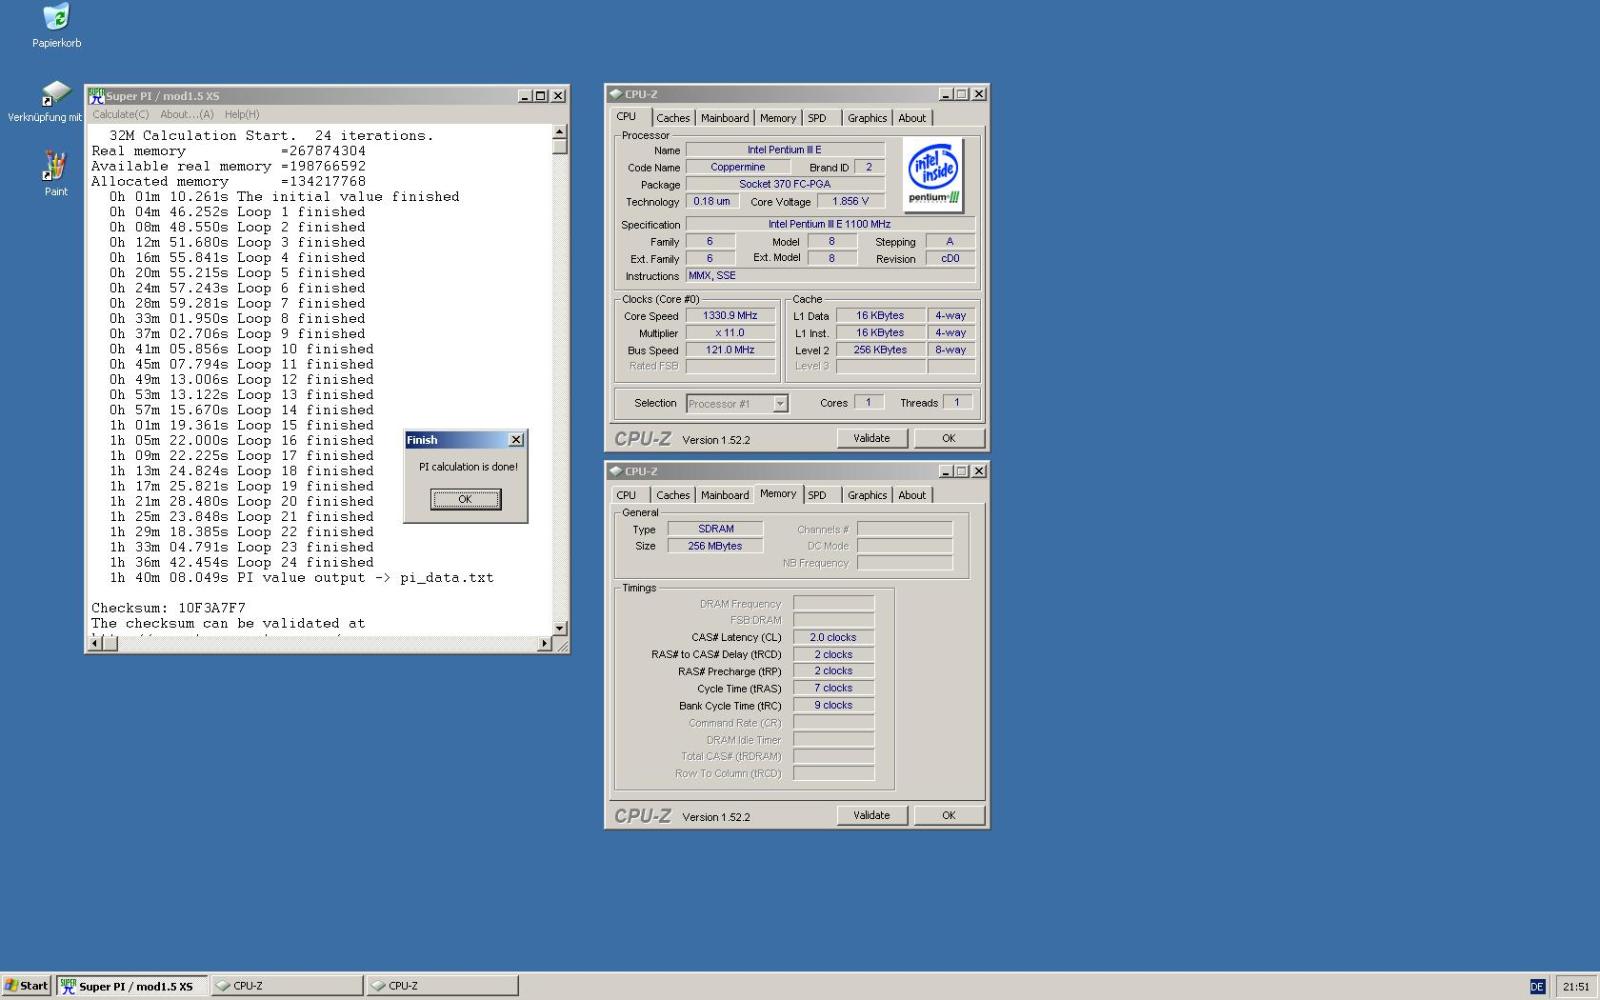Click the top CPU-Z window title icon

point(615,94)
